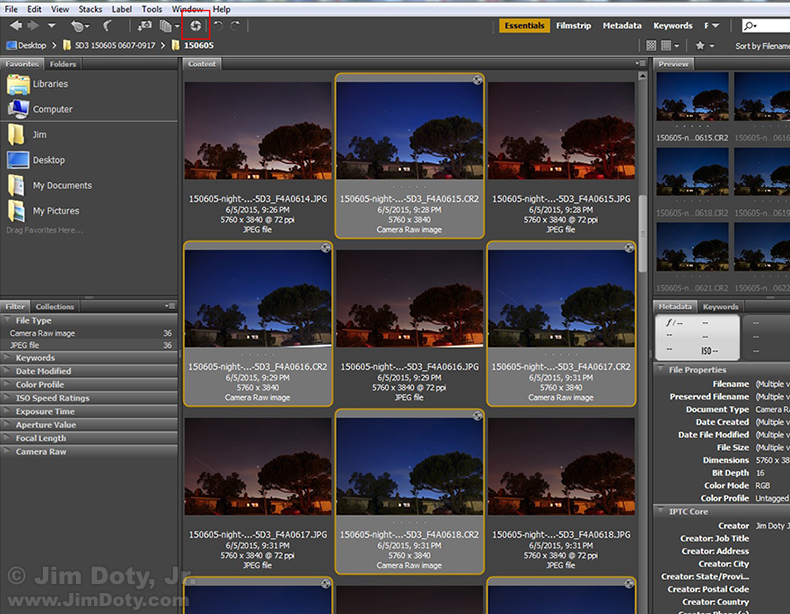Collapse the File Properties metadata section
790x614 pixels.
[661, 369]
